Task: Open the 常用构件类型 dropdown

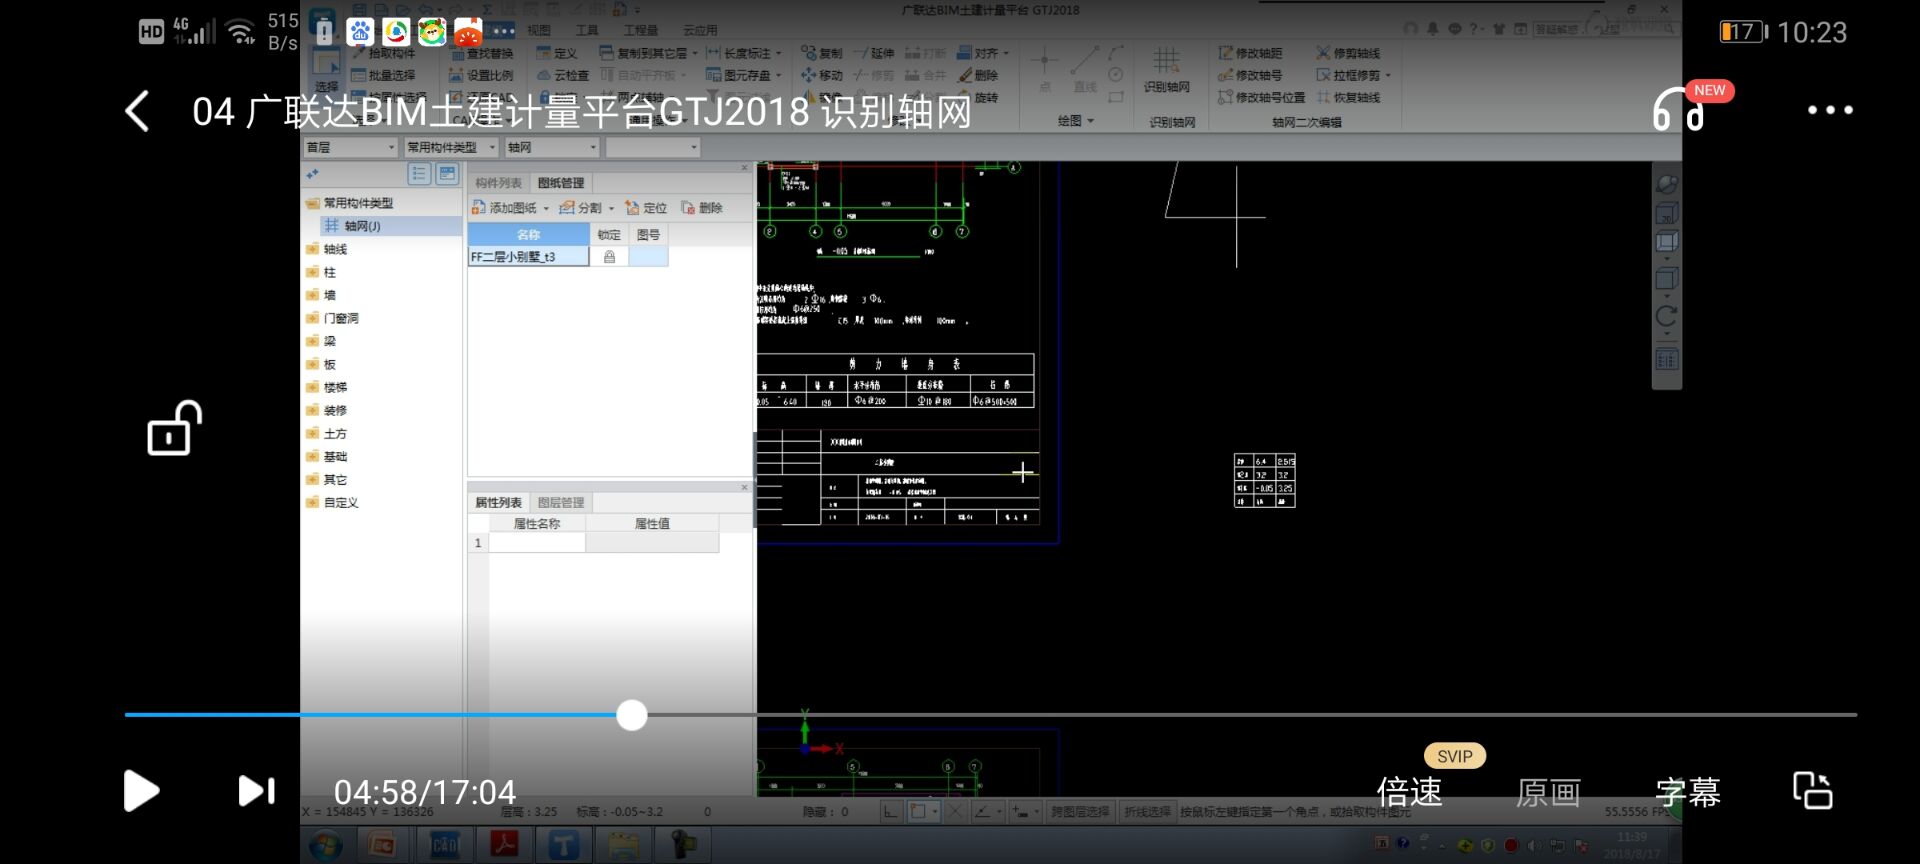Action: point(451,147)
